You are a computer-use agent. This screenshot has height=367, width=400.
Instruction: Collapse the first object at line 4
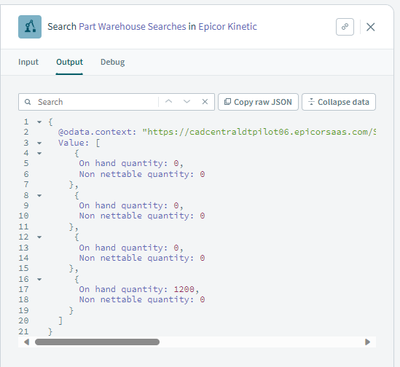coord(39,153)
